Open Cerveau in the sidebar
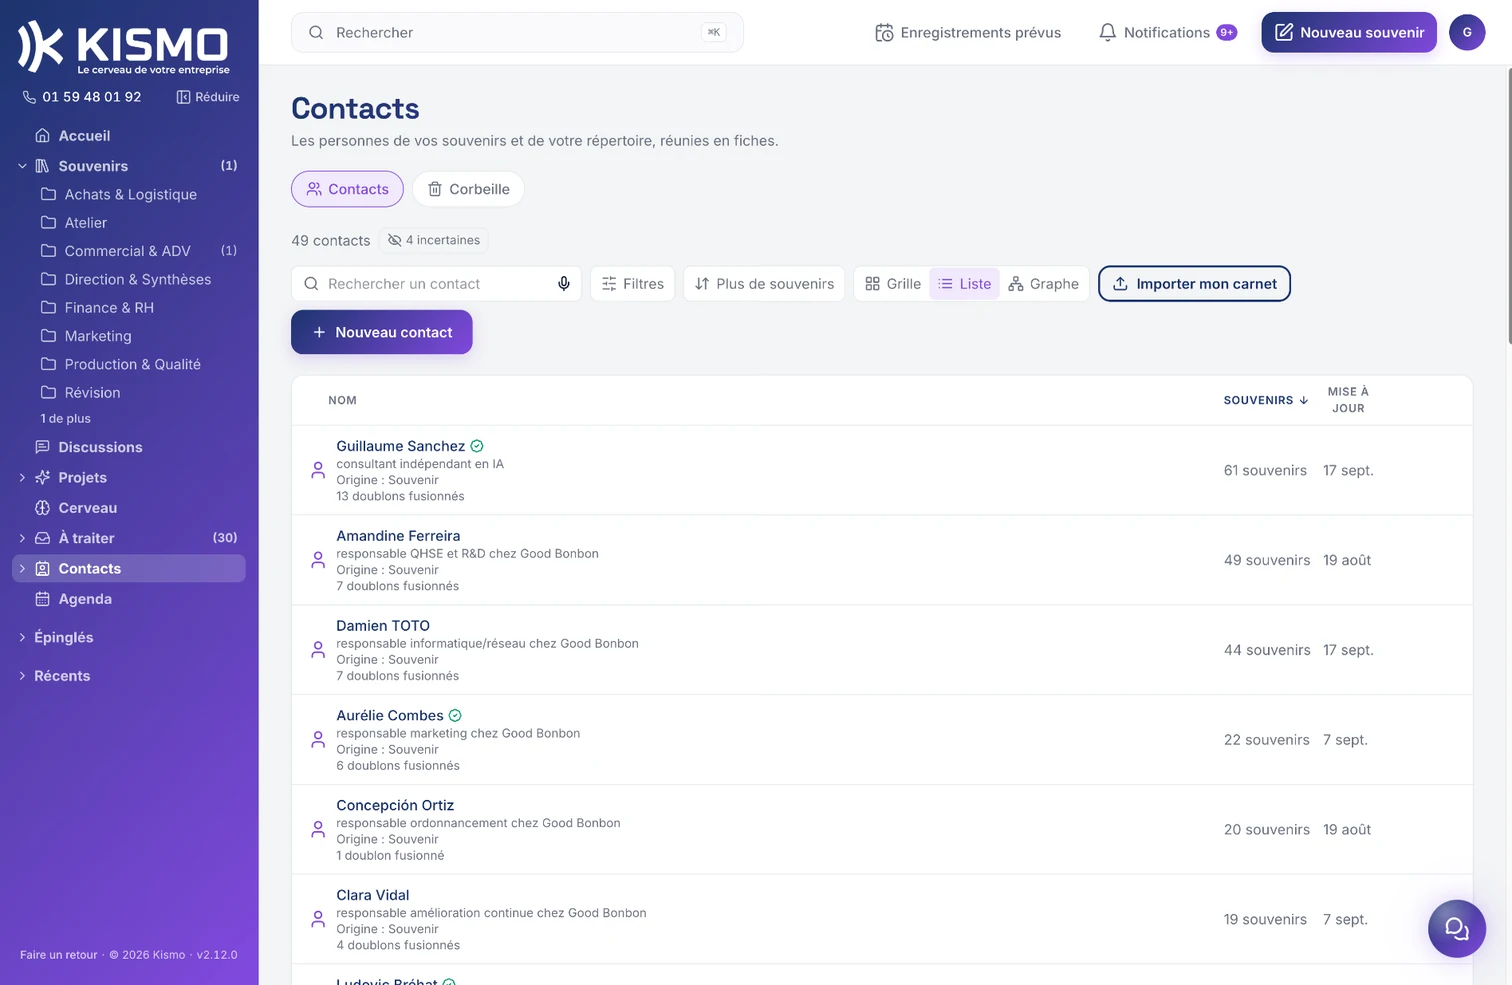 click(129, 508)
